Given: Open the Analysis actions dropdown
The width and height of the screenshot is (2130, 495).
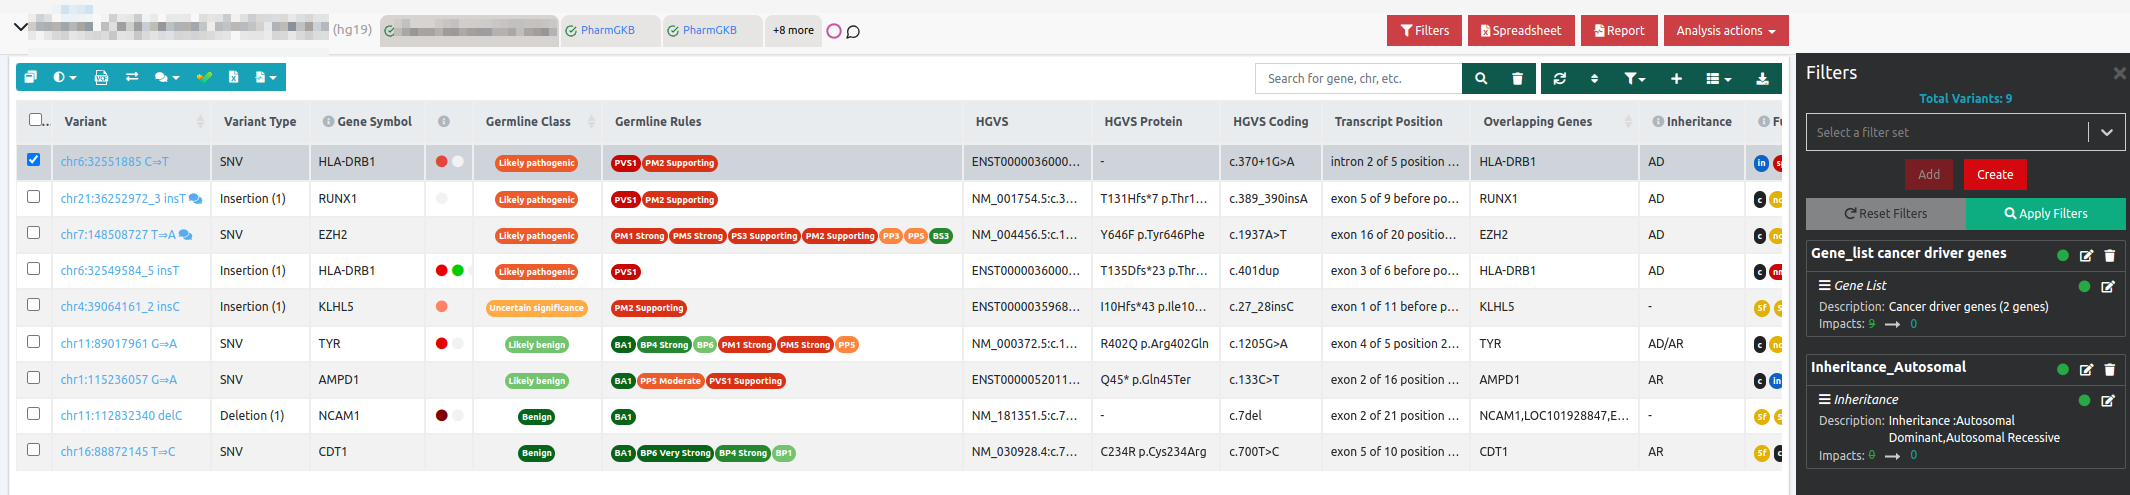Looking at the screenshot, I should [x=1725, y=31].
